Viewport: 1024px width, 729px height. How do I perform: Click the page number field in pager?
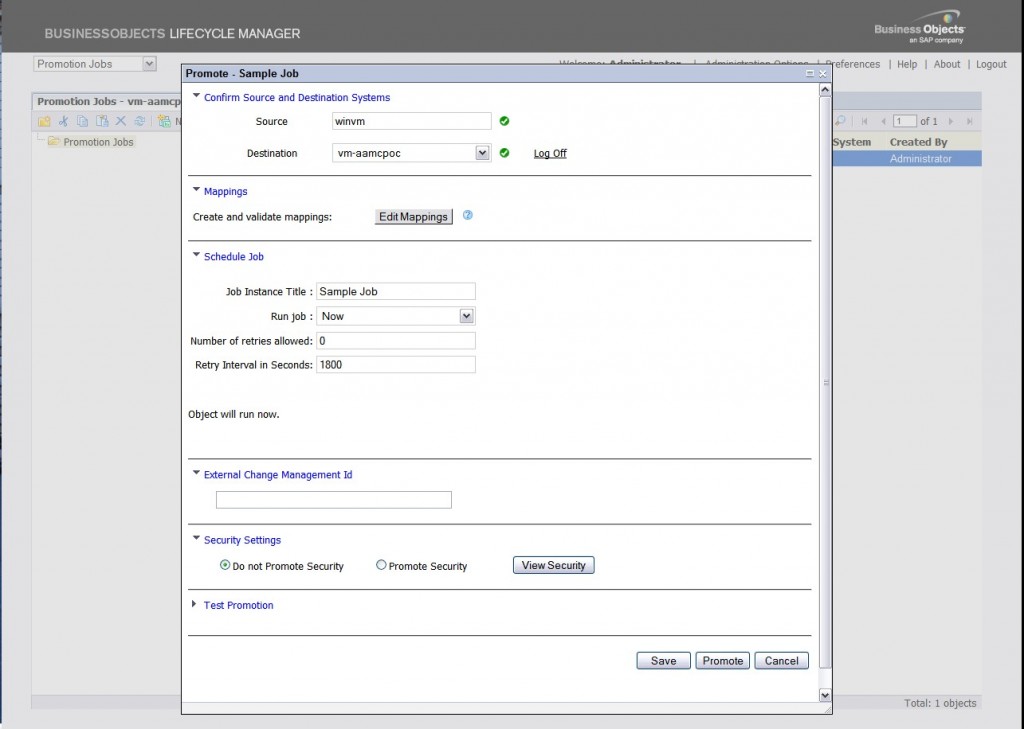[904, 122]
